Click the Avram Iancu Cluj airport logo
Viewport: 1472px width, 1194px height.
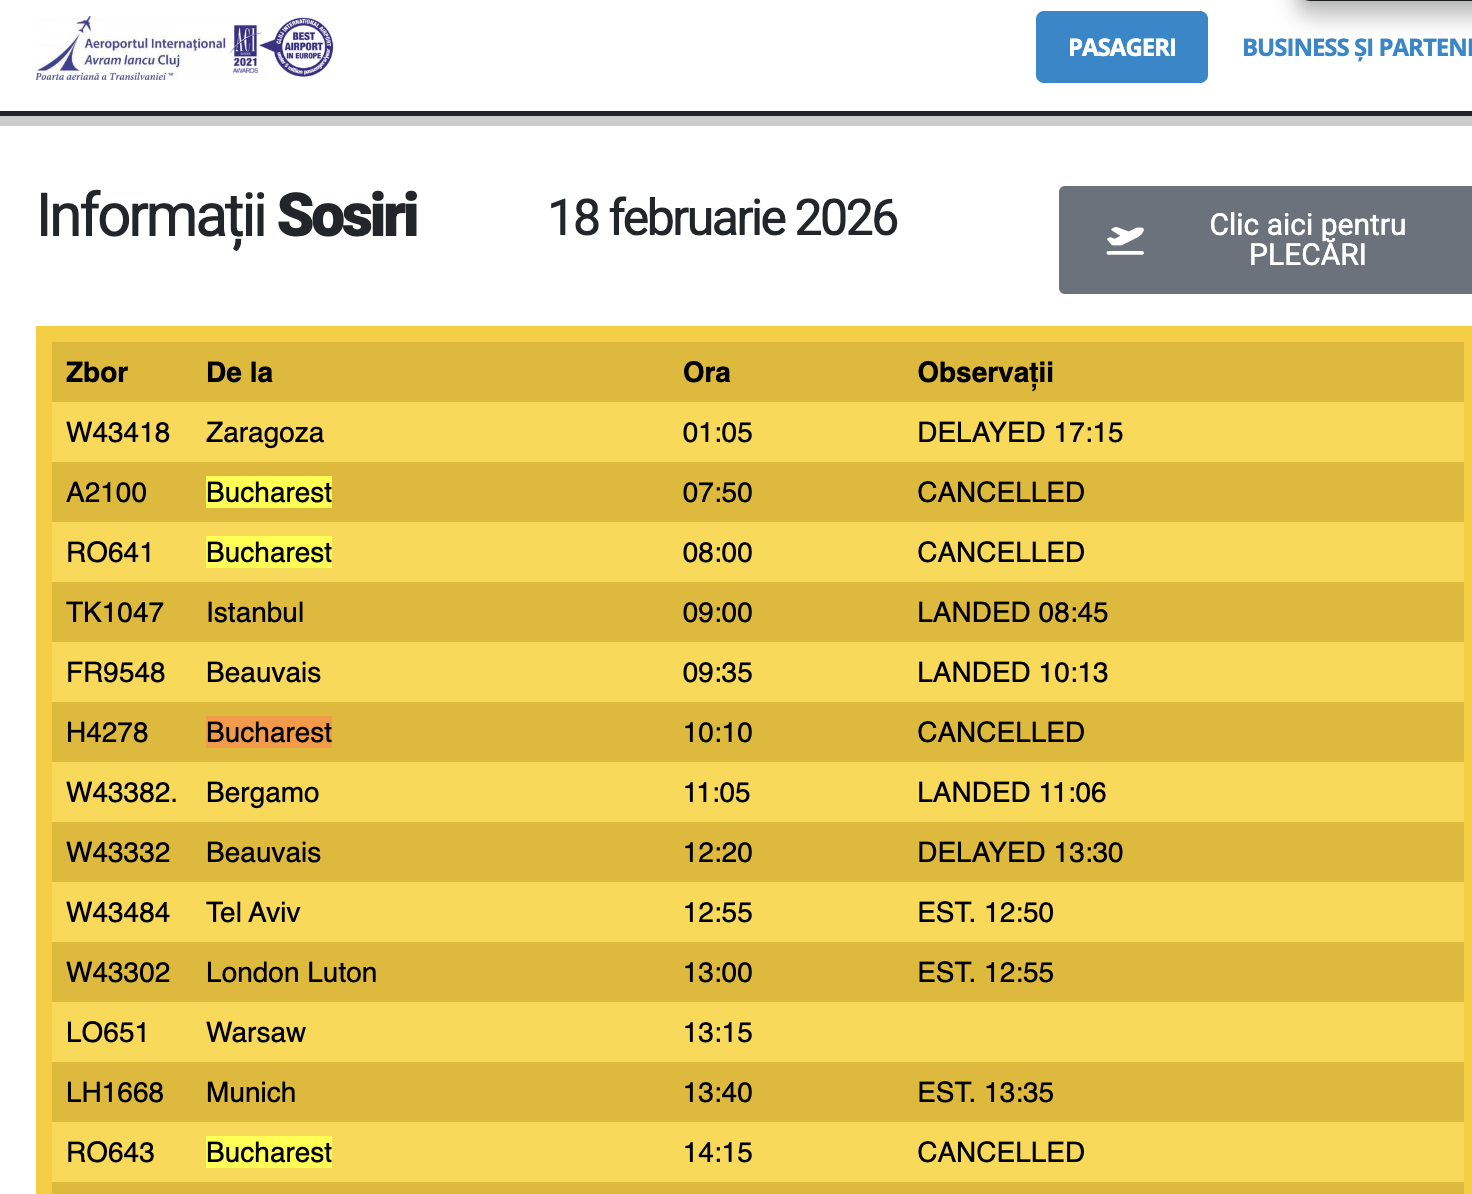click(x=131, y=50)
